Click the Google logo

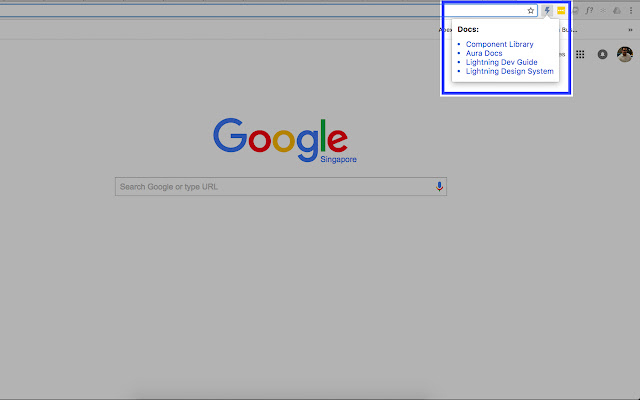pos(280,140)
